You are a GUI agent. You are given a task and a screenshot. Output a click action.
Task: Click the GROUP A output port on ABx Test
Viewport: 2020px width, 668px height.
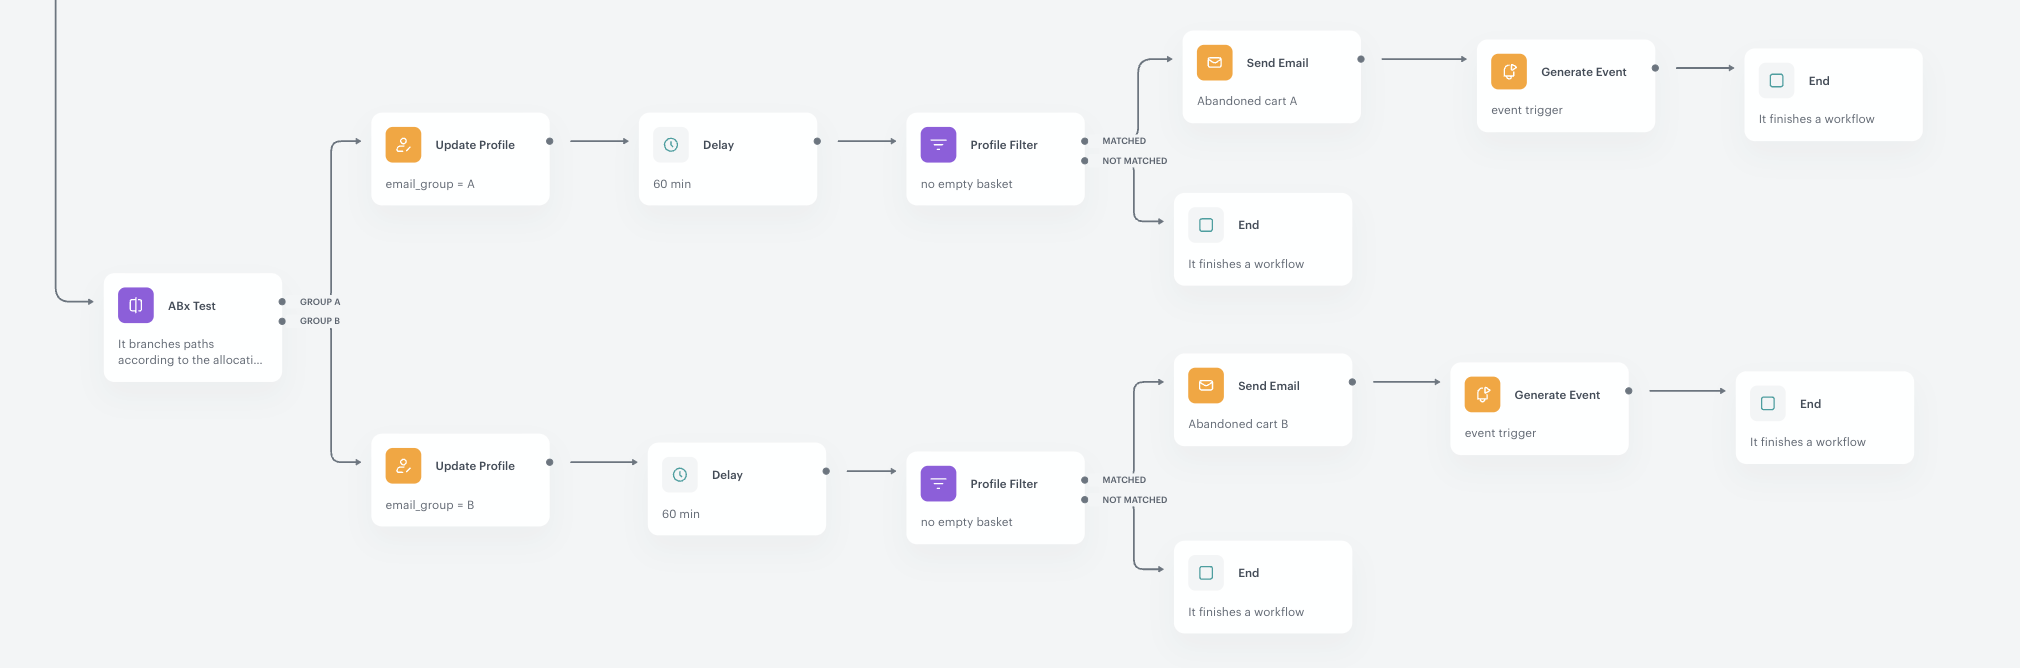282,302
